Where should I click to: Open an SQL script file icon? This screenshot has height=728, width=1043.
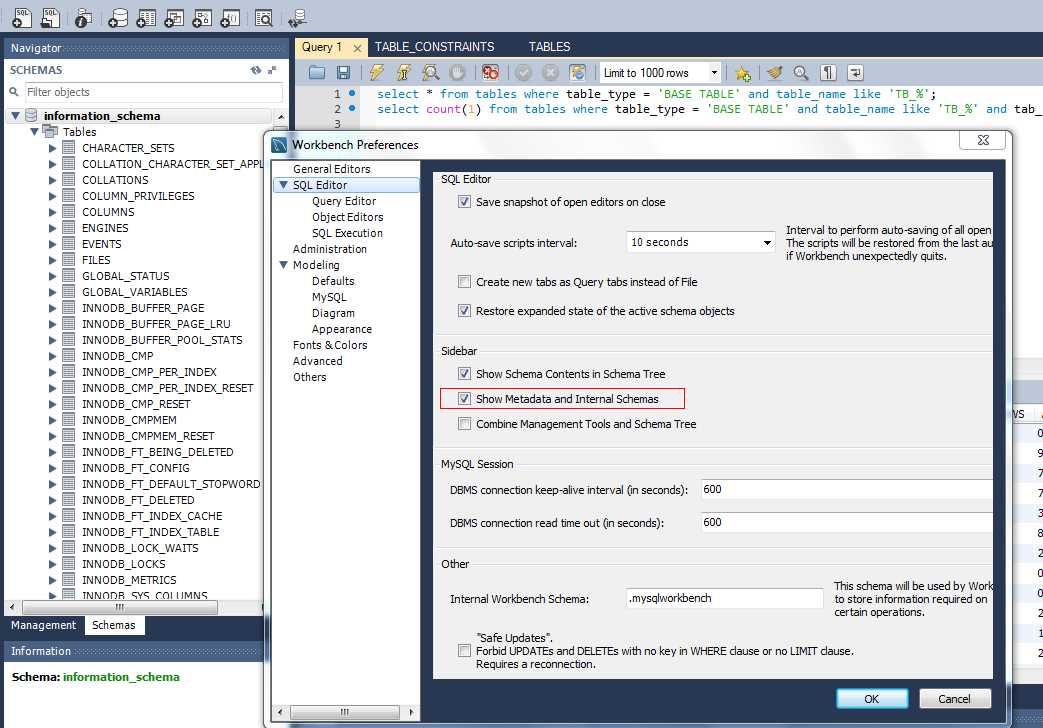click(51, 17)
